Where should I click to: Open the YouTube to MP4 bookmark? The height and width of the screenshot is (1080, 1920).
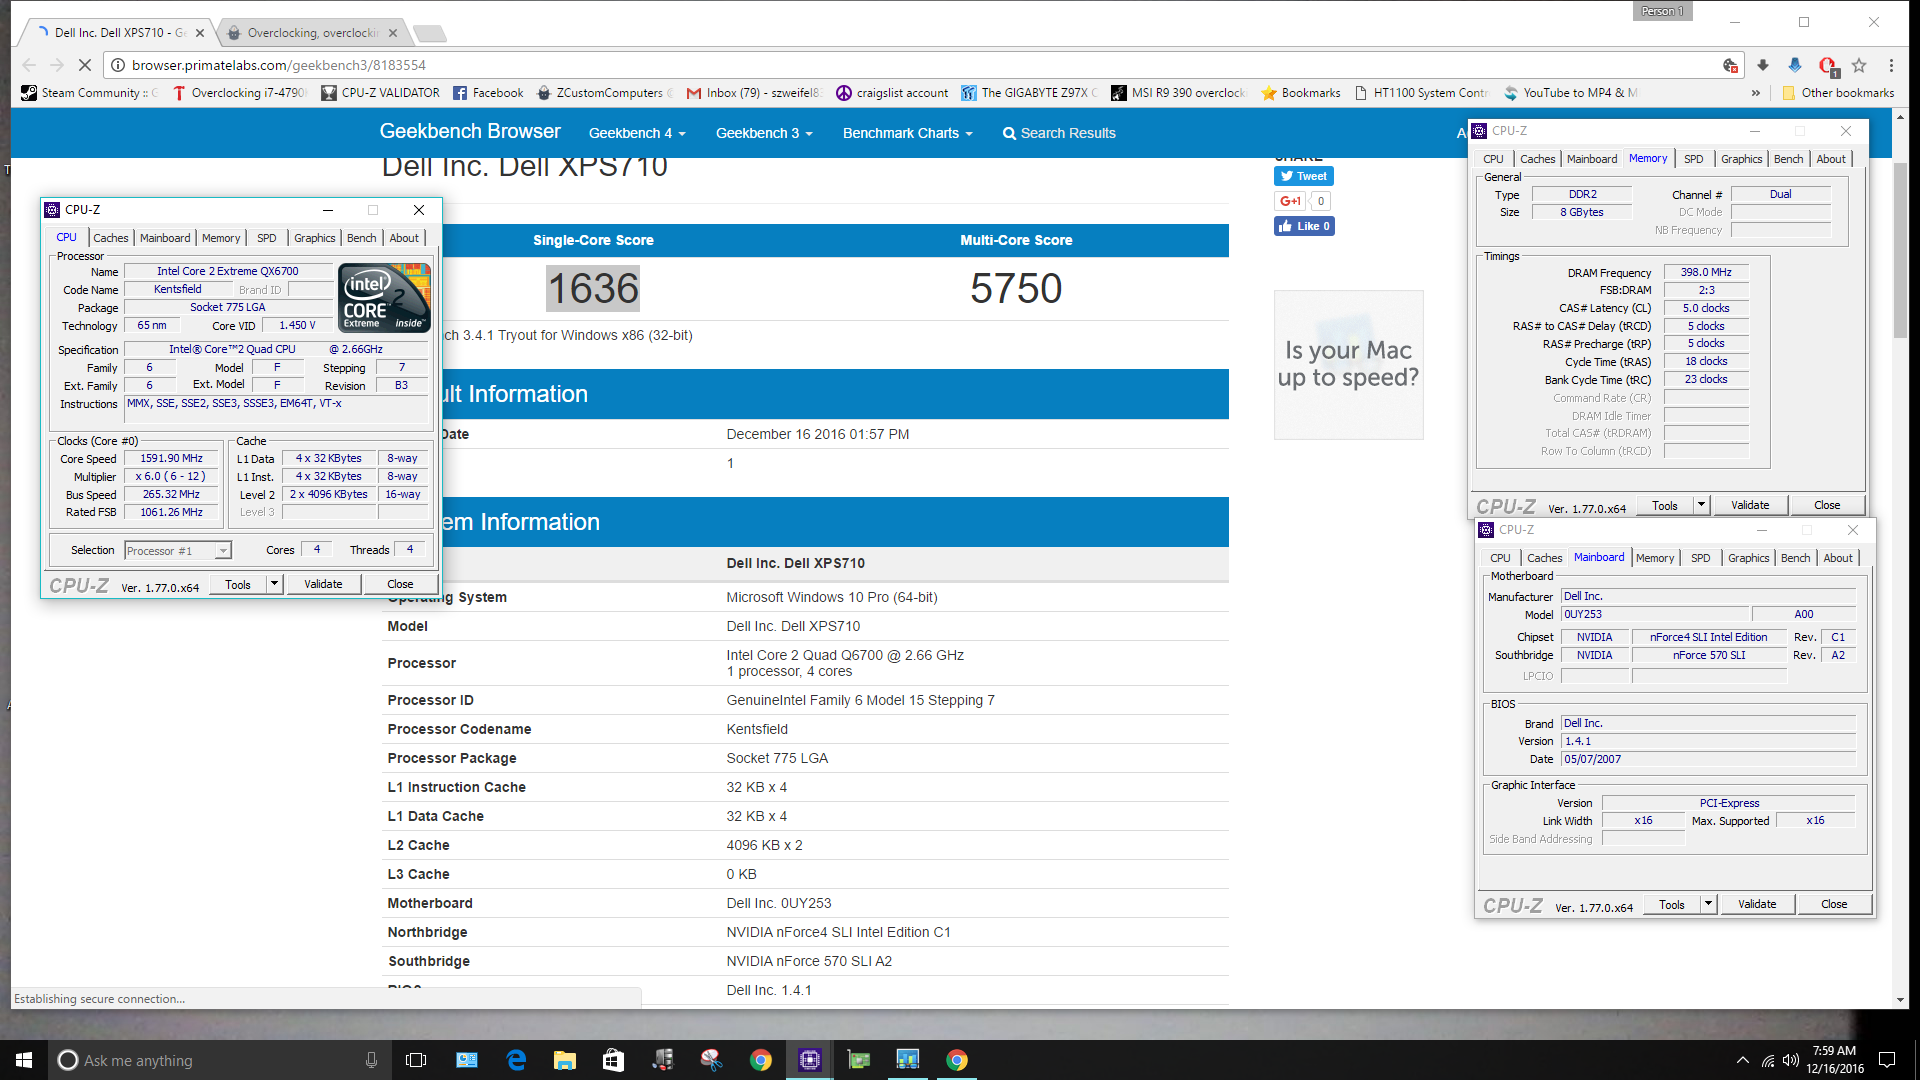[1570, 93]
